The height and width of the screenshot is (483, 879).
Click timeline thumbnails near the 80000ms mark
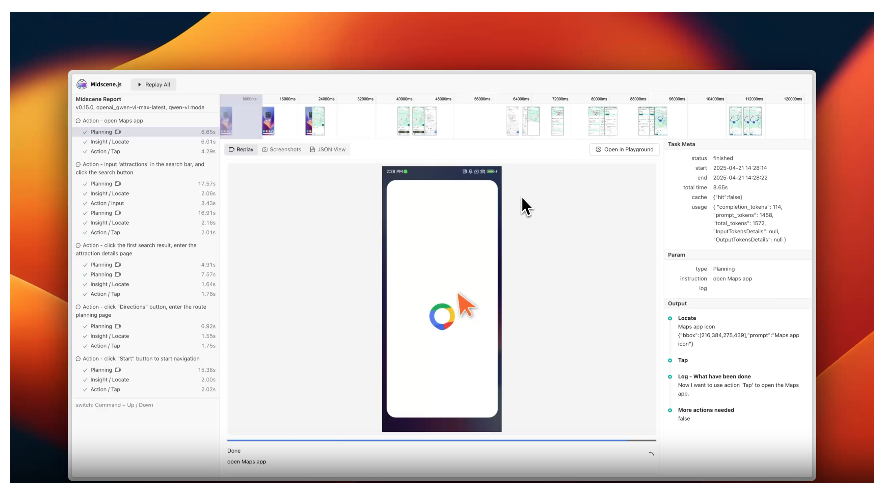point(603,120)
